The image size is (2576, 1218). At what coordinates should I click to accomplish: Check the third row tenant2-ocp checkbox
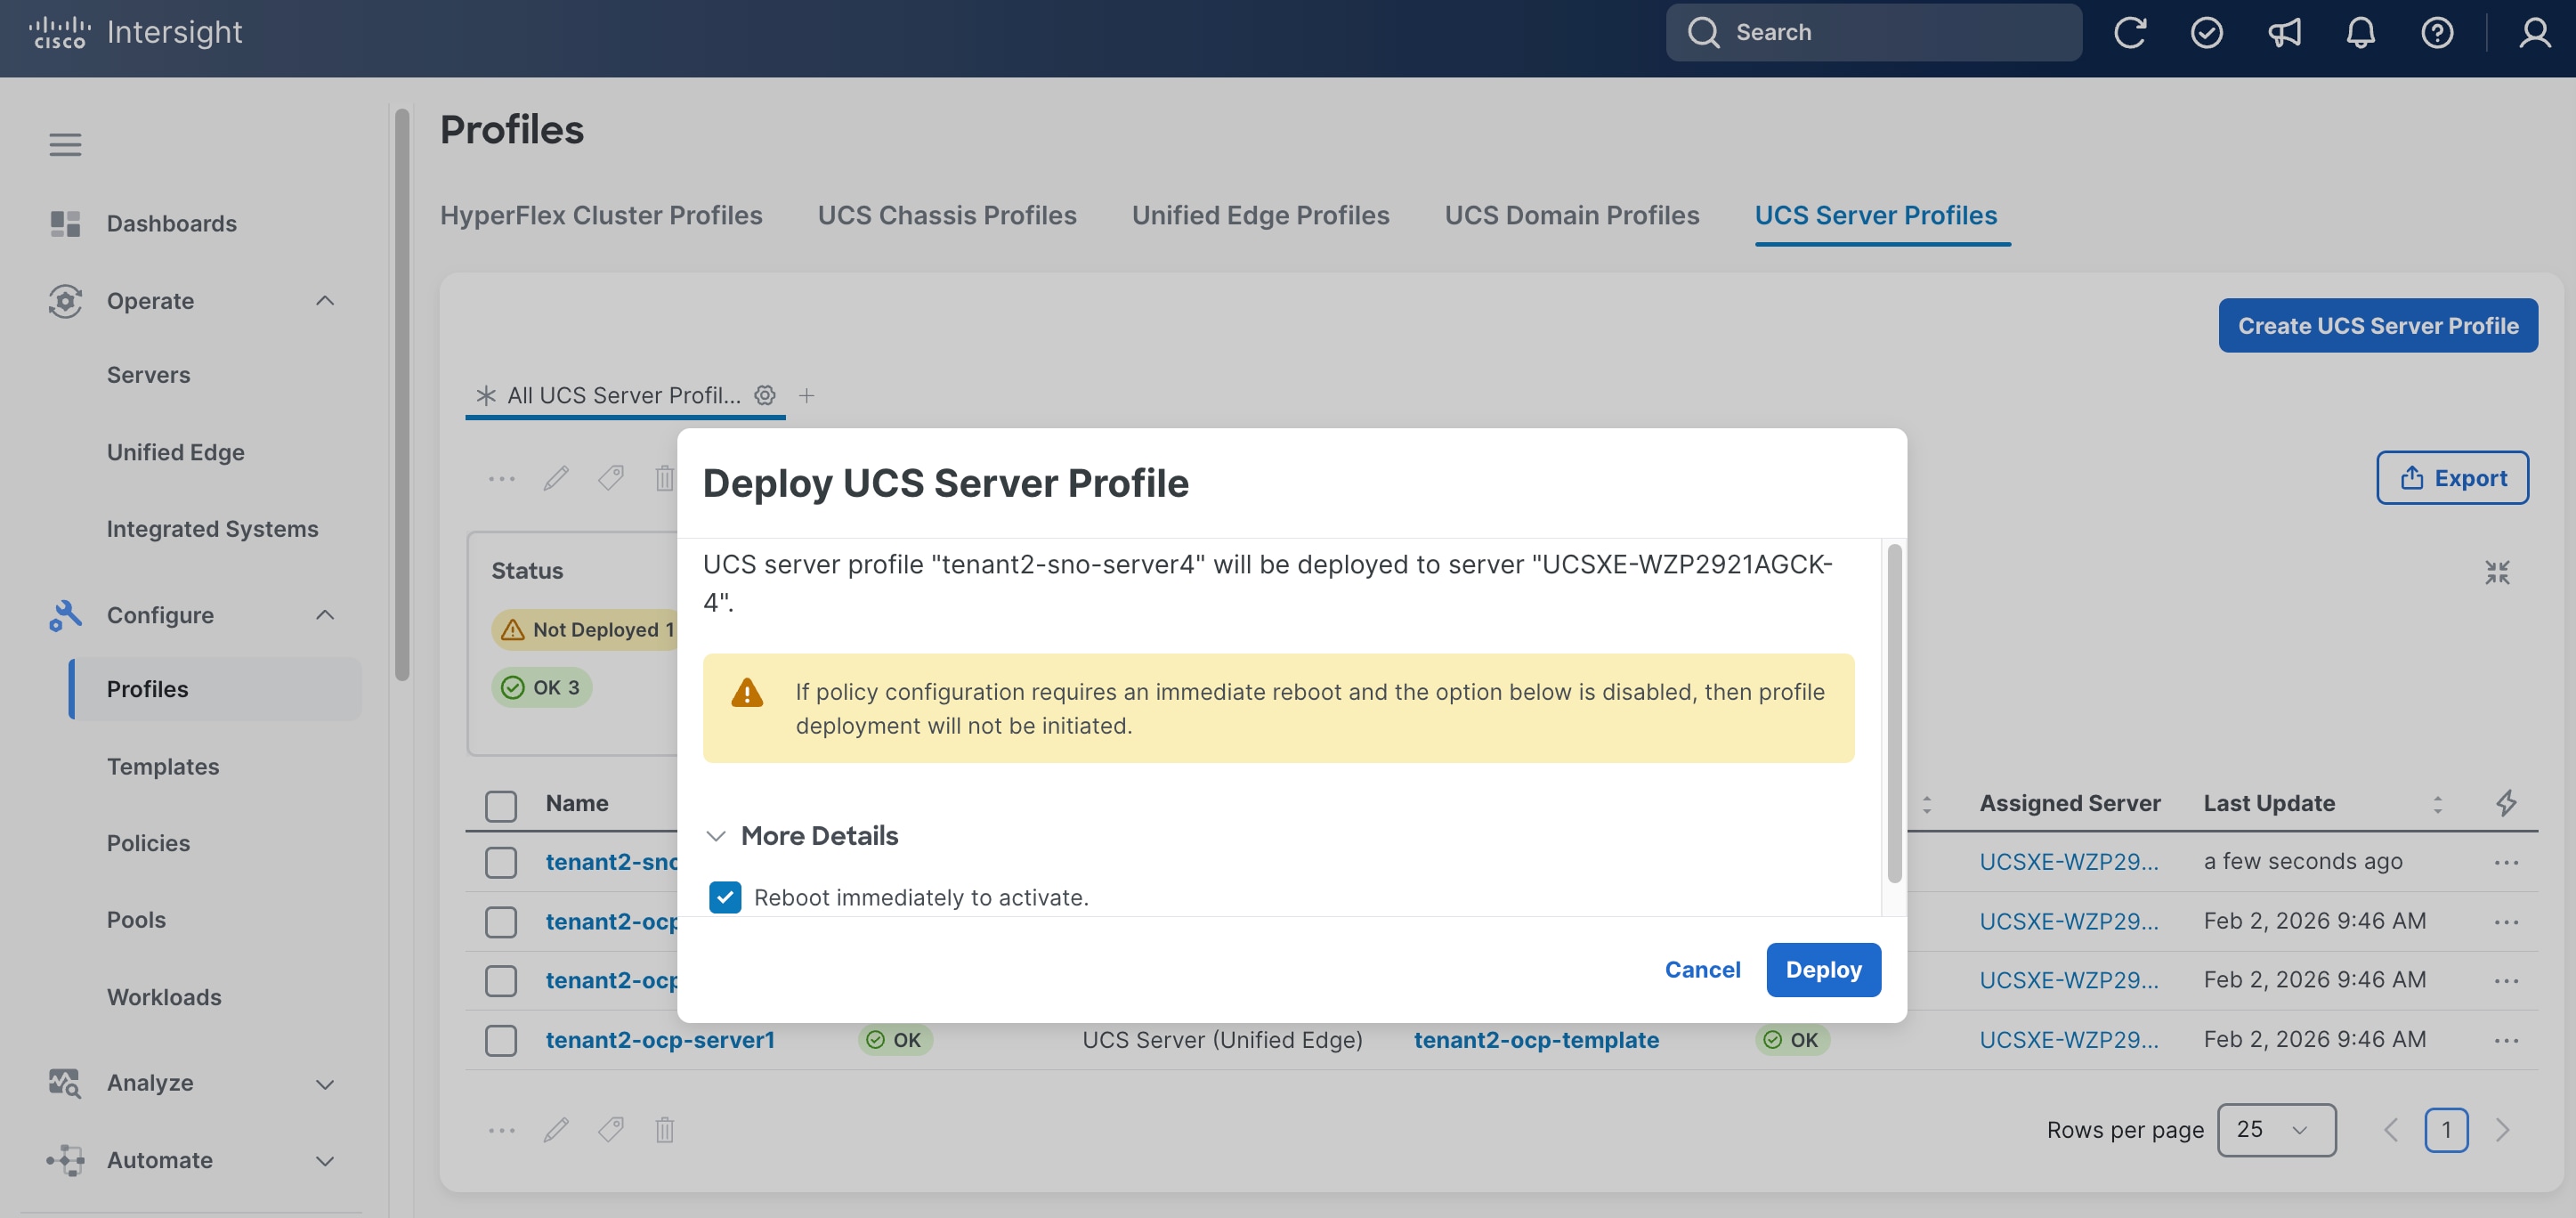tap(501, 980)
